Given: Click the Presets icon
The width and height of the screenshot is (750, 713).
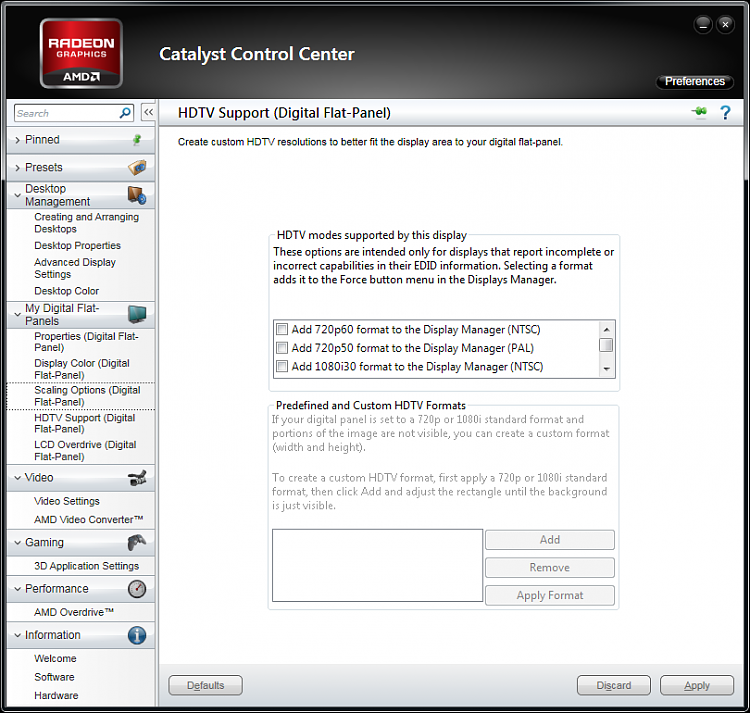Looking at the screenshot, I should click(x=137, y=167).
